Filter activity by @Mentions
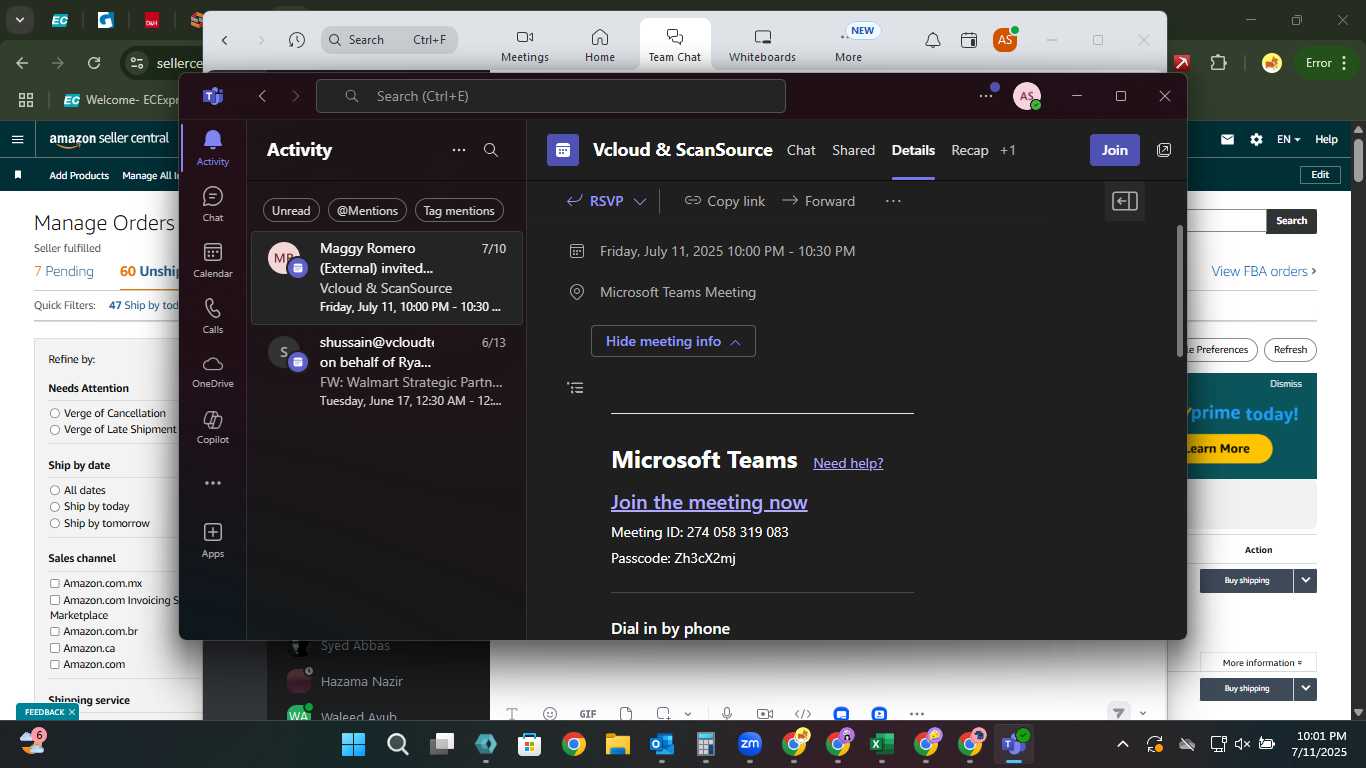The image size is (1366, 768). 367,210
